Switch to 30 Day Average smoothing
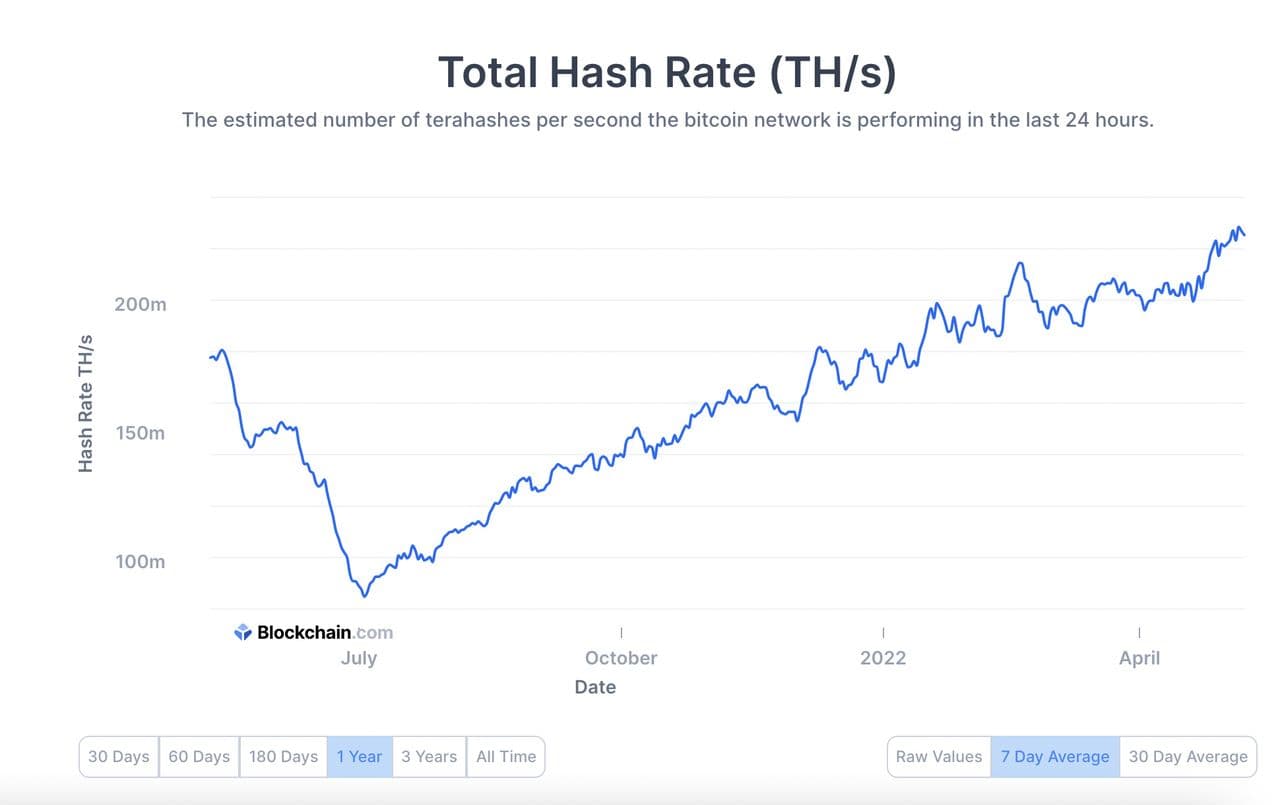The width and height of the screenshot is (1280, 805). click(1188, 756)
